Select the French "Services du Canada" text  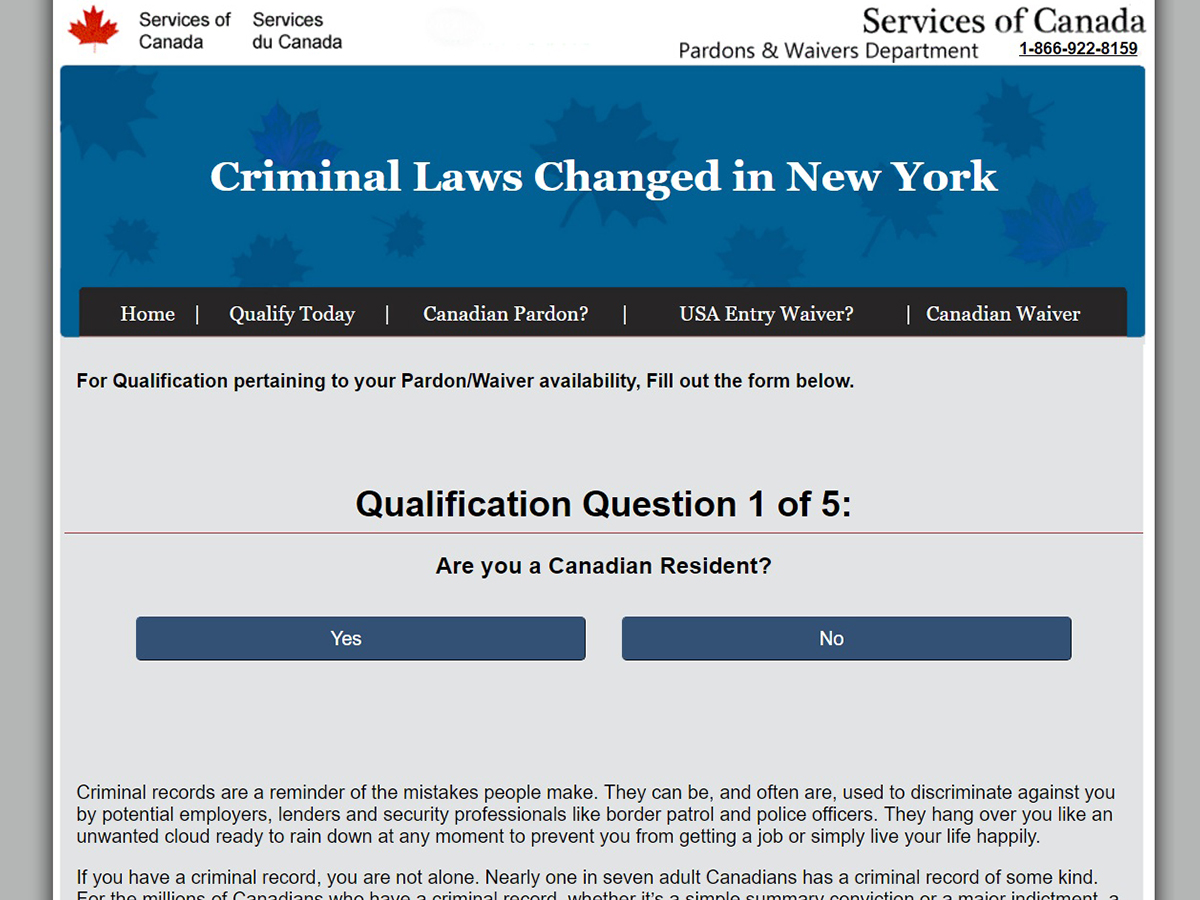point(297,31)
